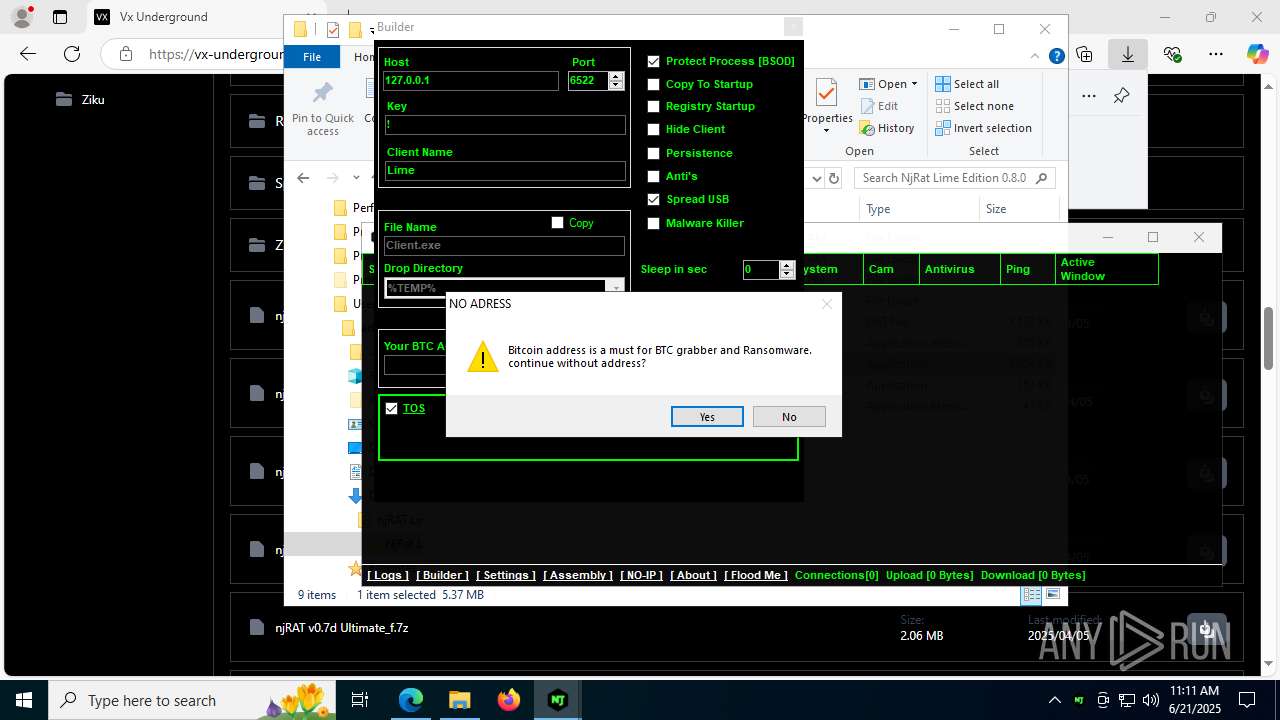1280x720 pixels.
Task: Check the Hide Client option
Action: (654, 129)
